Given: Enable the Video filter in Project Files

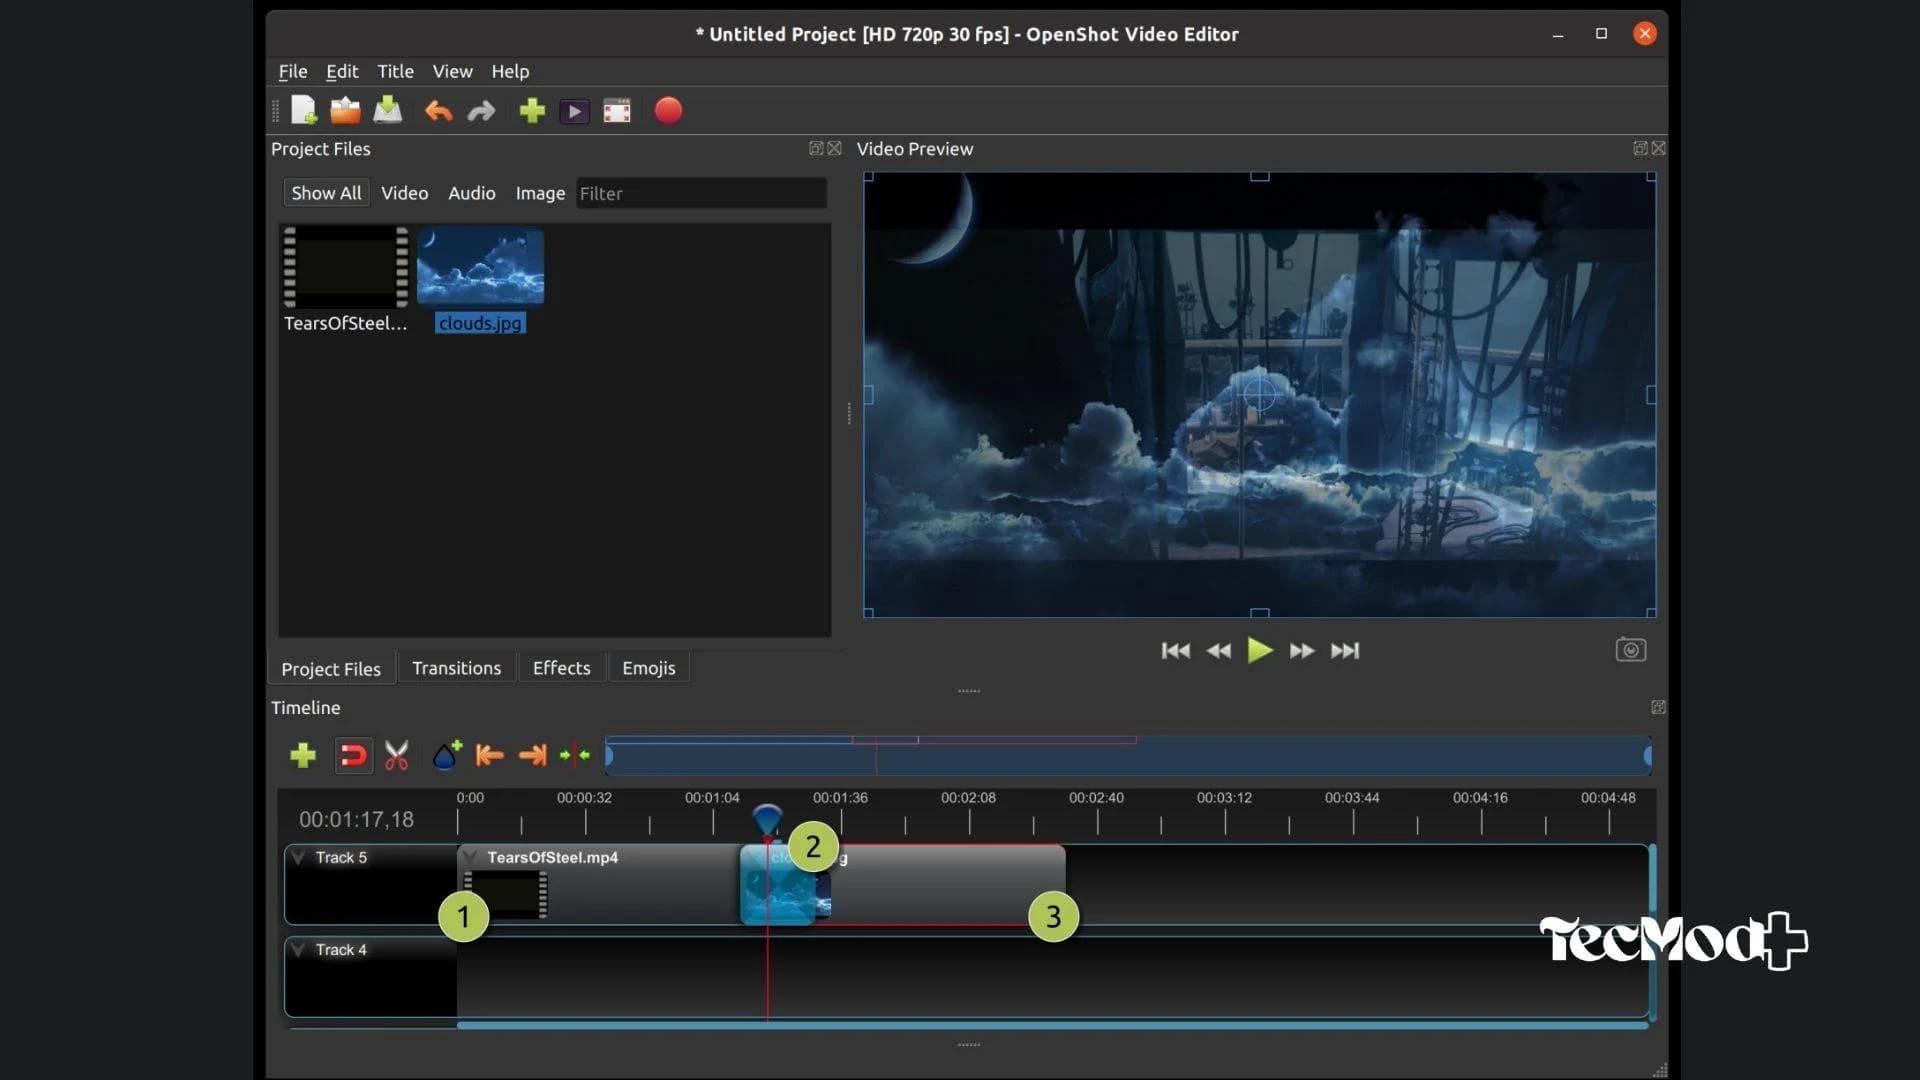Looking at the screenshot, I should click(x=404, y=193).
